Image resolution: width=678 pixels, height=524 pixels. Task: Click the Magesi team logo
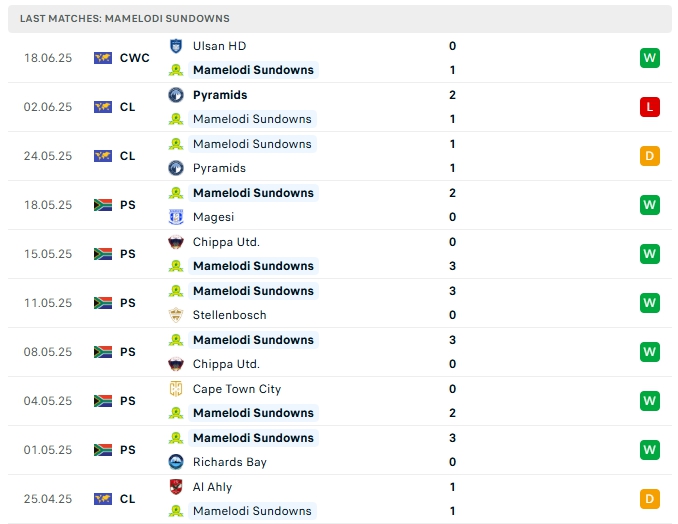(176, 217)
